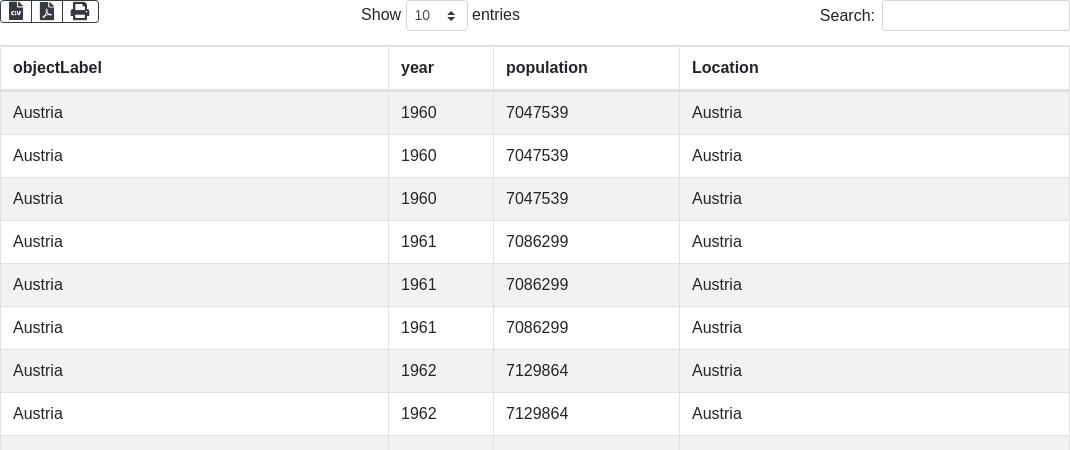Click the first 7047539 population cell
Screen dimensions: 1070x450
[537, 113]
